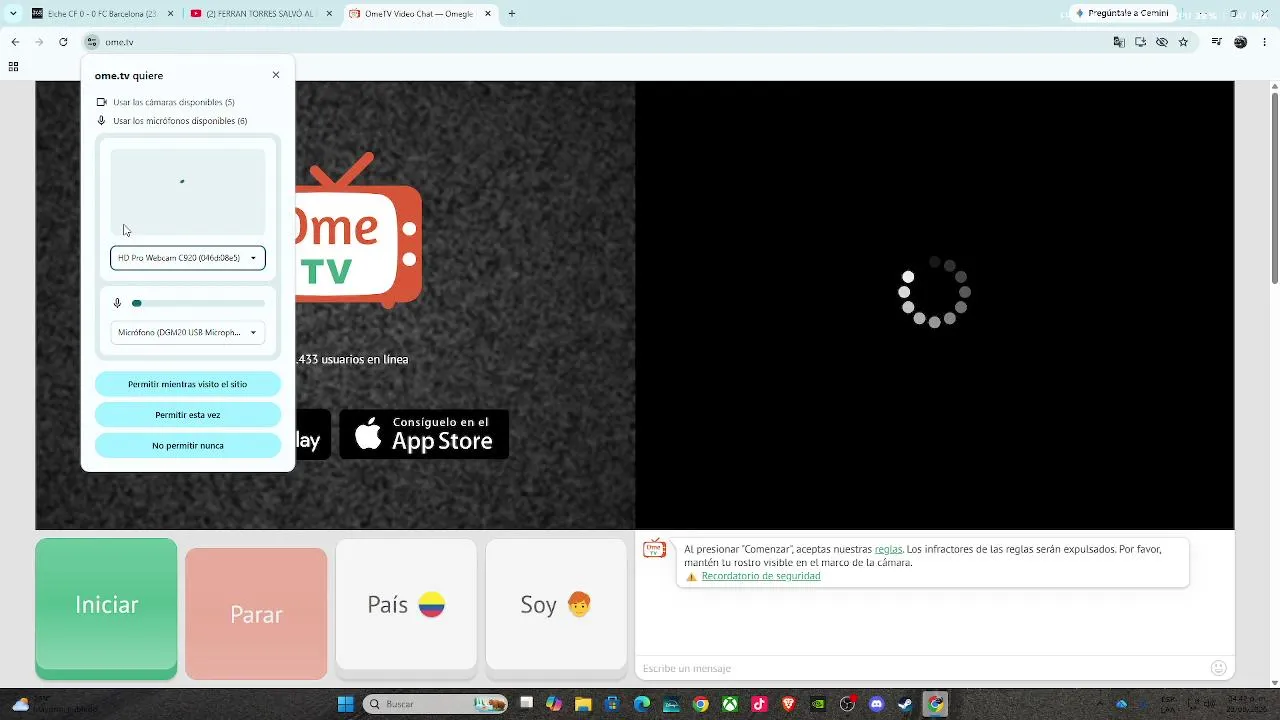This screenshot has height=720, width=1280.
Task: Translate this page icon in address bar
Action: [1119, 42]
